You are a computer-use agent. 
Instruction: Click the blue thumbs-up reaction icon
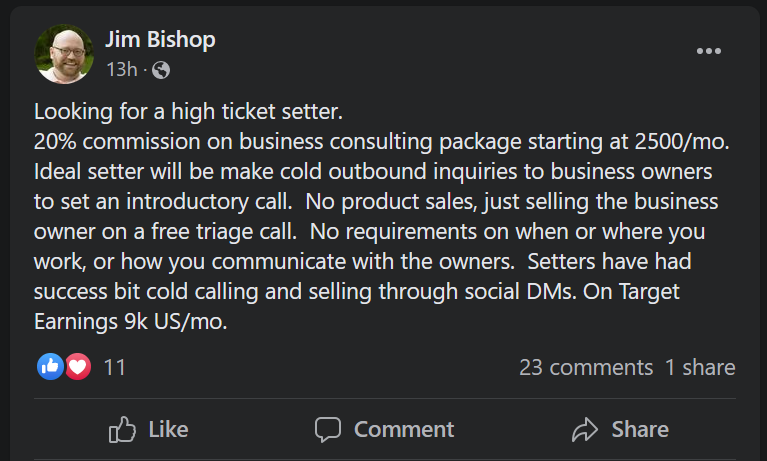(50, 367)
